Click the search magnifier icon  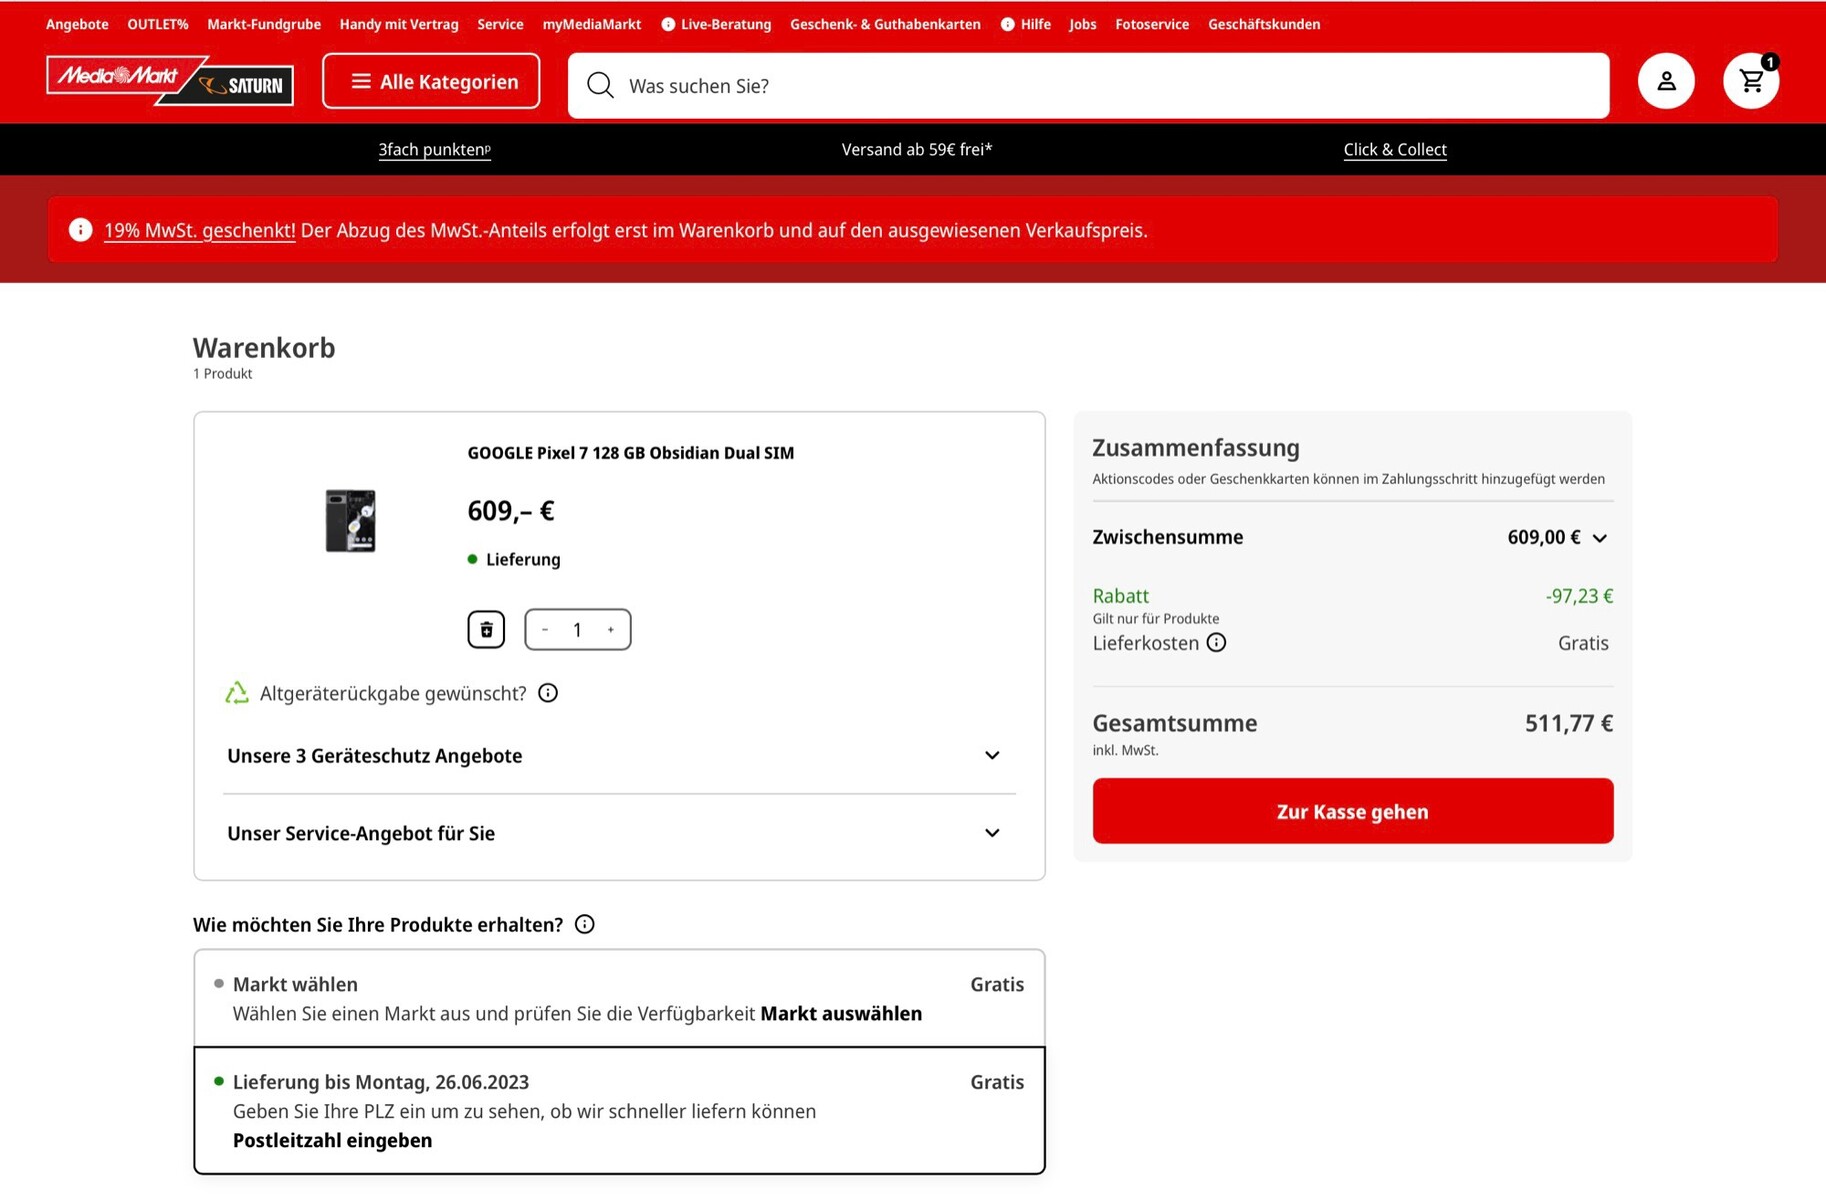point(600,85)
